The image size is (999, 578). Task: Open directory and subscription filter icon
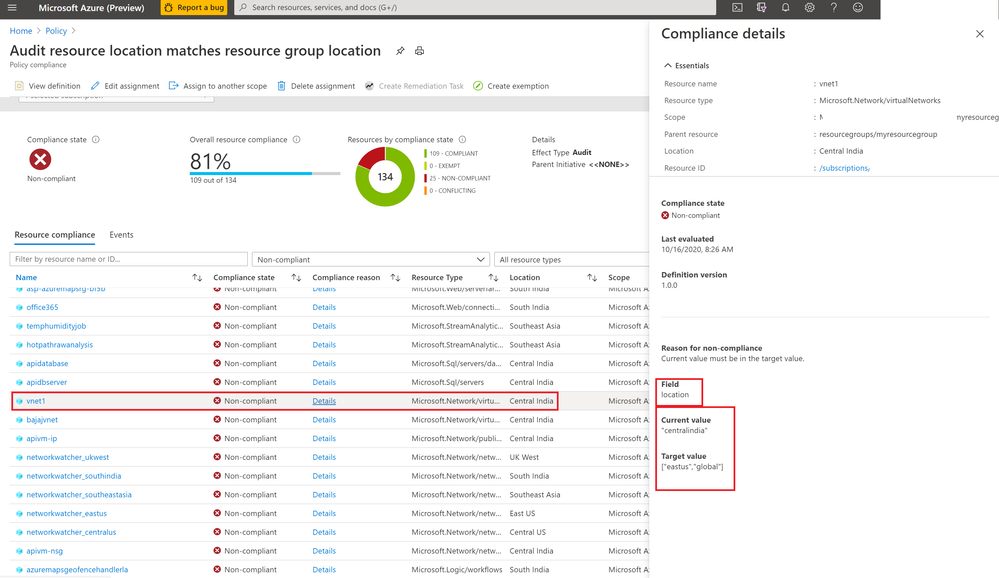(x=761, y=8)
